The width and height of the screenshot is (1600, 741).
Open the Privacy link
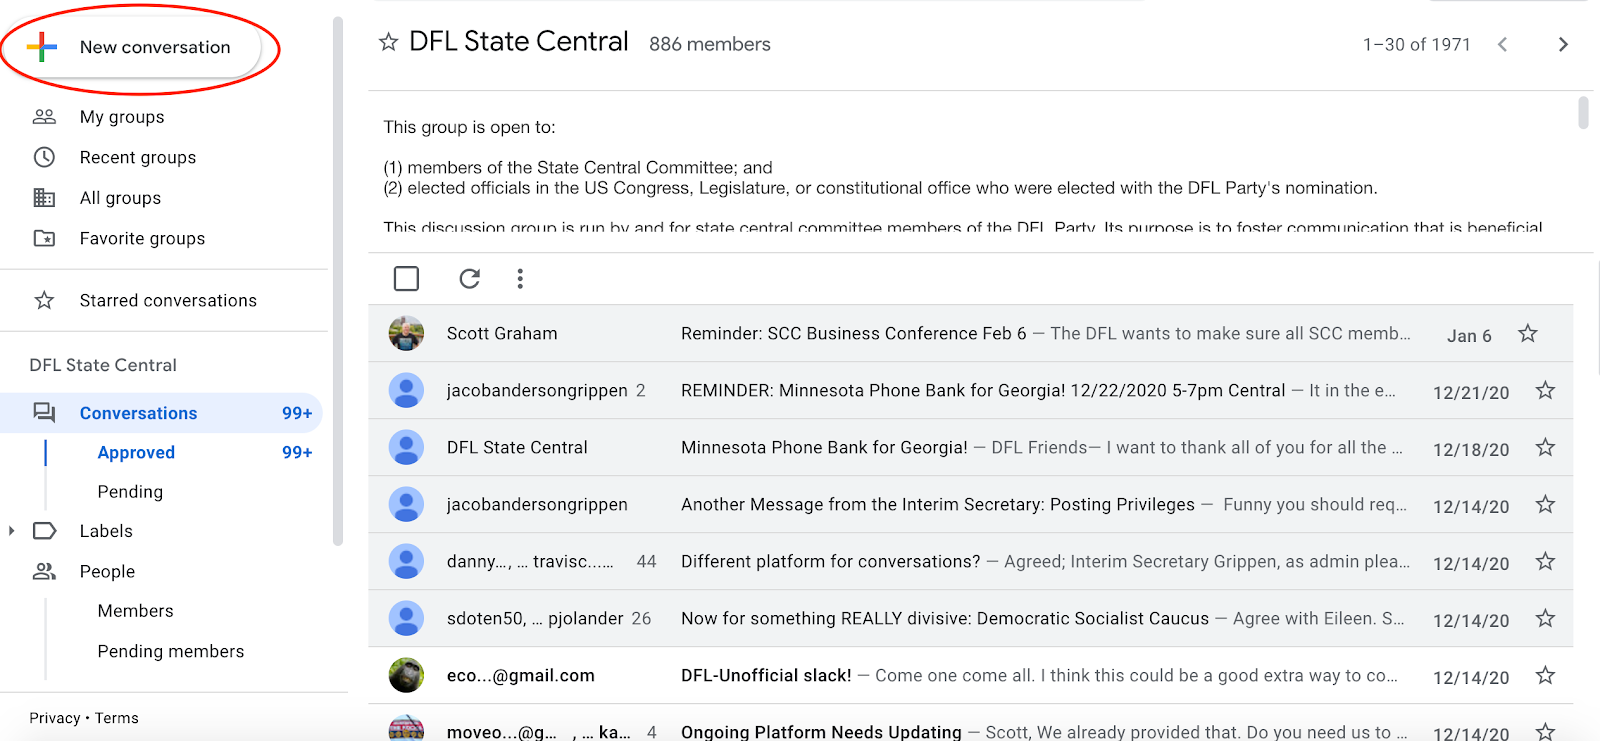click(54, 718)
